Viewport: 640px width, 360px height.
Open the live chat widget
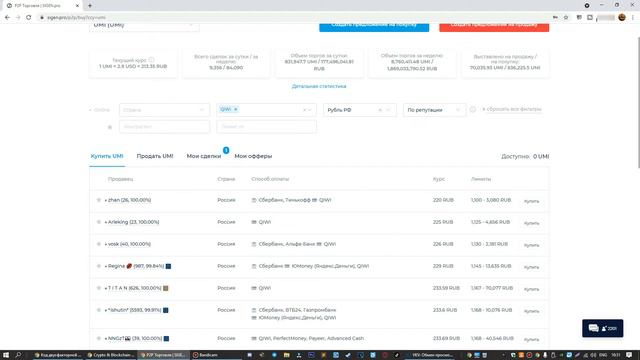pos(602,328)
